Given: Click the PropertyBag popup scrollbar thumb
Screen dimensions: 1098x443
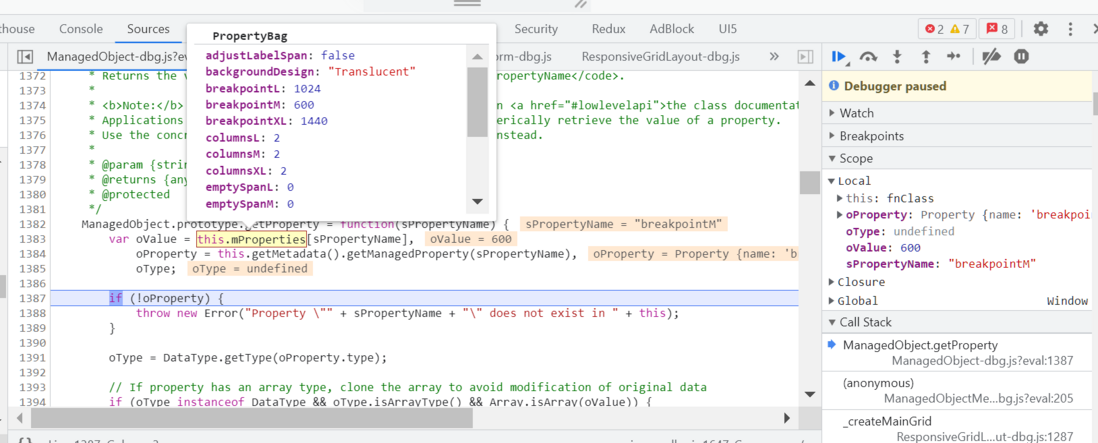Looking at the screenshot, I should point(476,102).
